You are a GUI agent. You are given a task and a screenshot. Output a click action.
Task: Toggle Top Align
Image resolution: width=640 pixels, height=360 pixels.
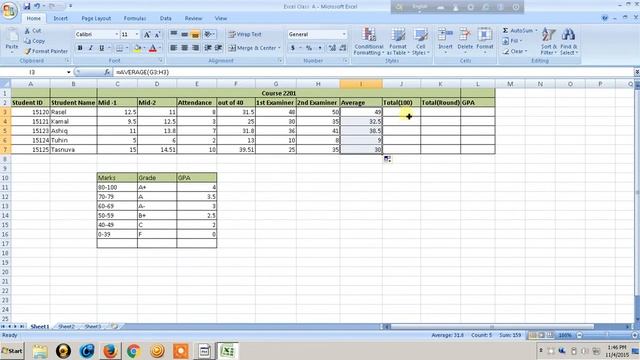tap(173, 34)
